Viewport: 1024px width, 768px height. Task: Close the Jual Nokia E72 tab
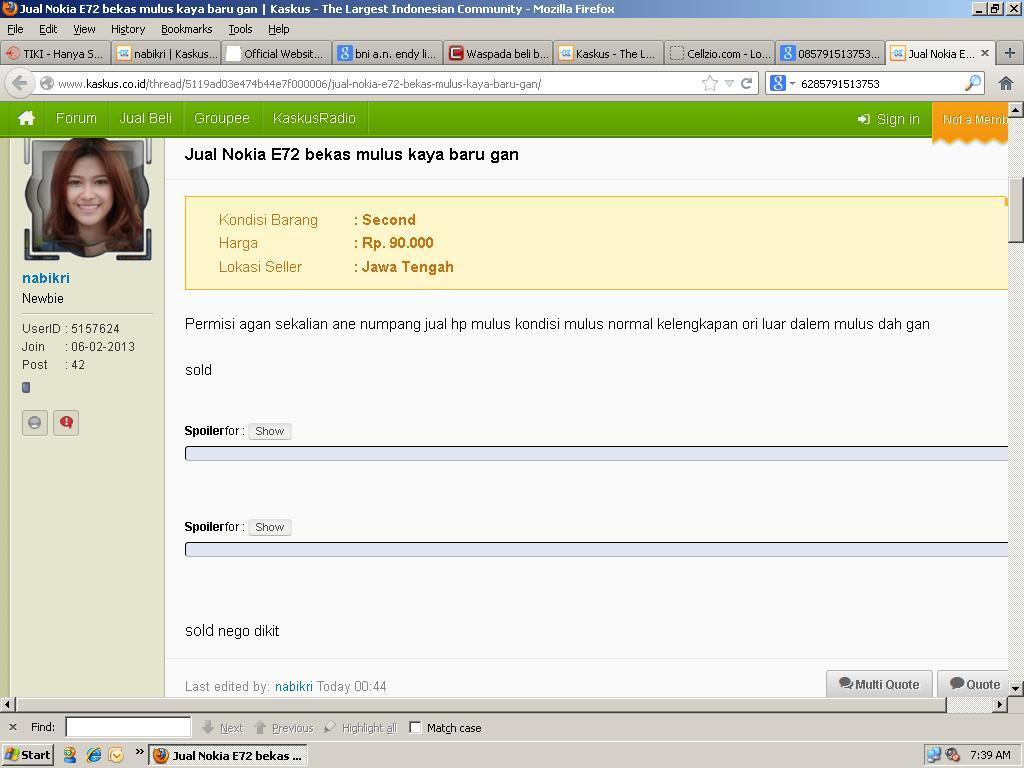pos(985,53)
